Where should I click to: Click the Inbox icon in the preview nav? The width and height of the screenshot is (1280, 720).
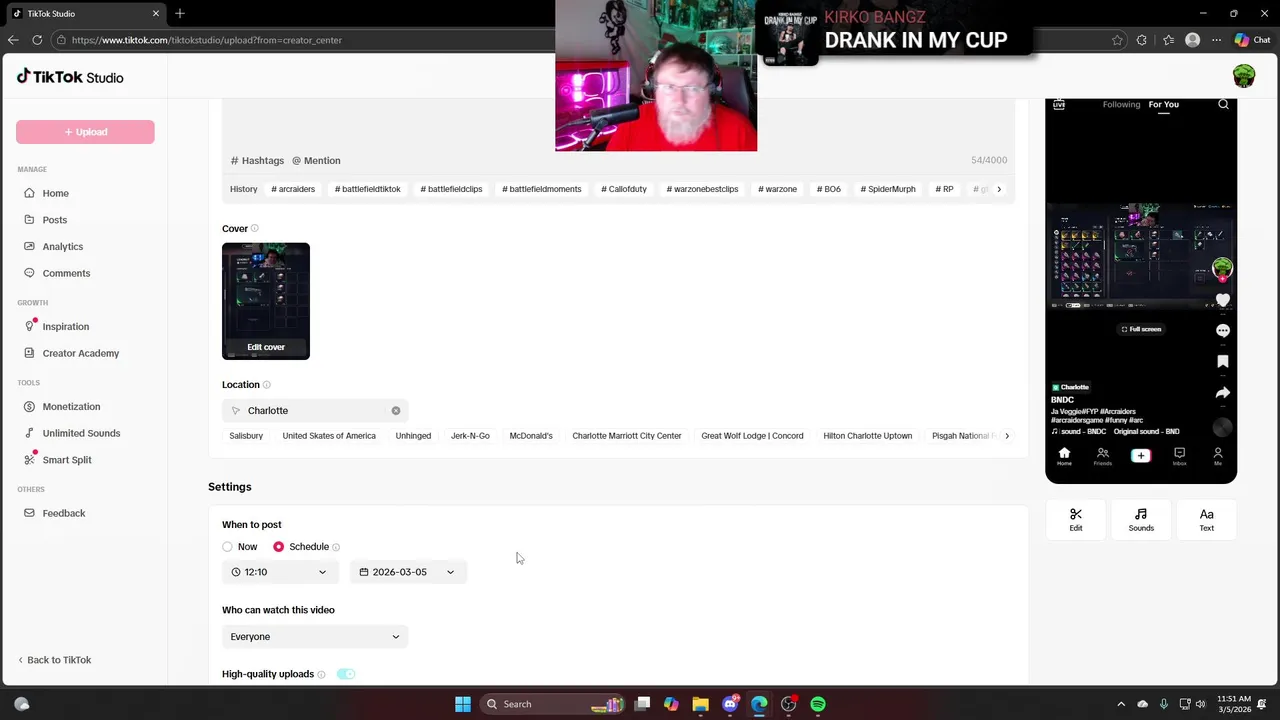tap(1180, 457)
